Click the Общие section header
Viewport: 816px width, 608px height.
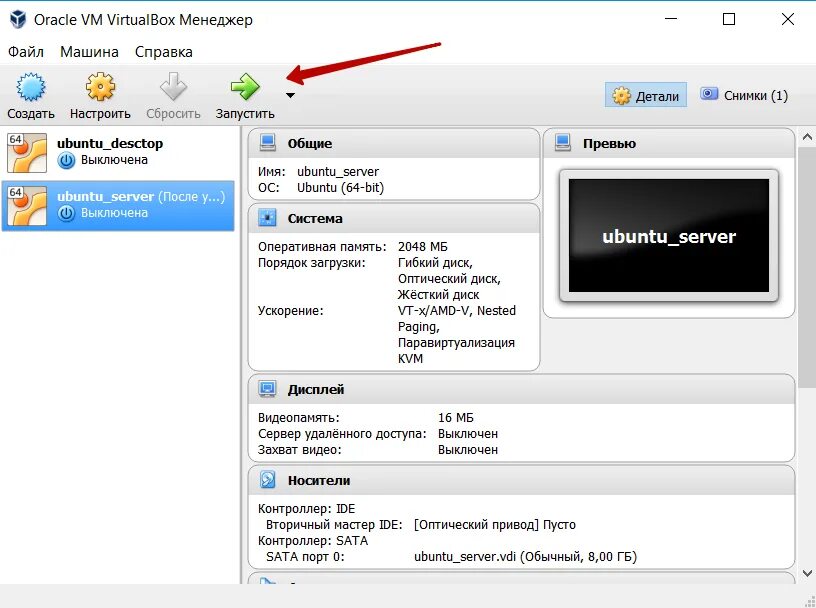point(394,144)
